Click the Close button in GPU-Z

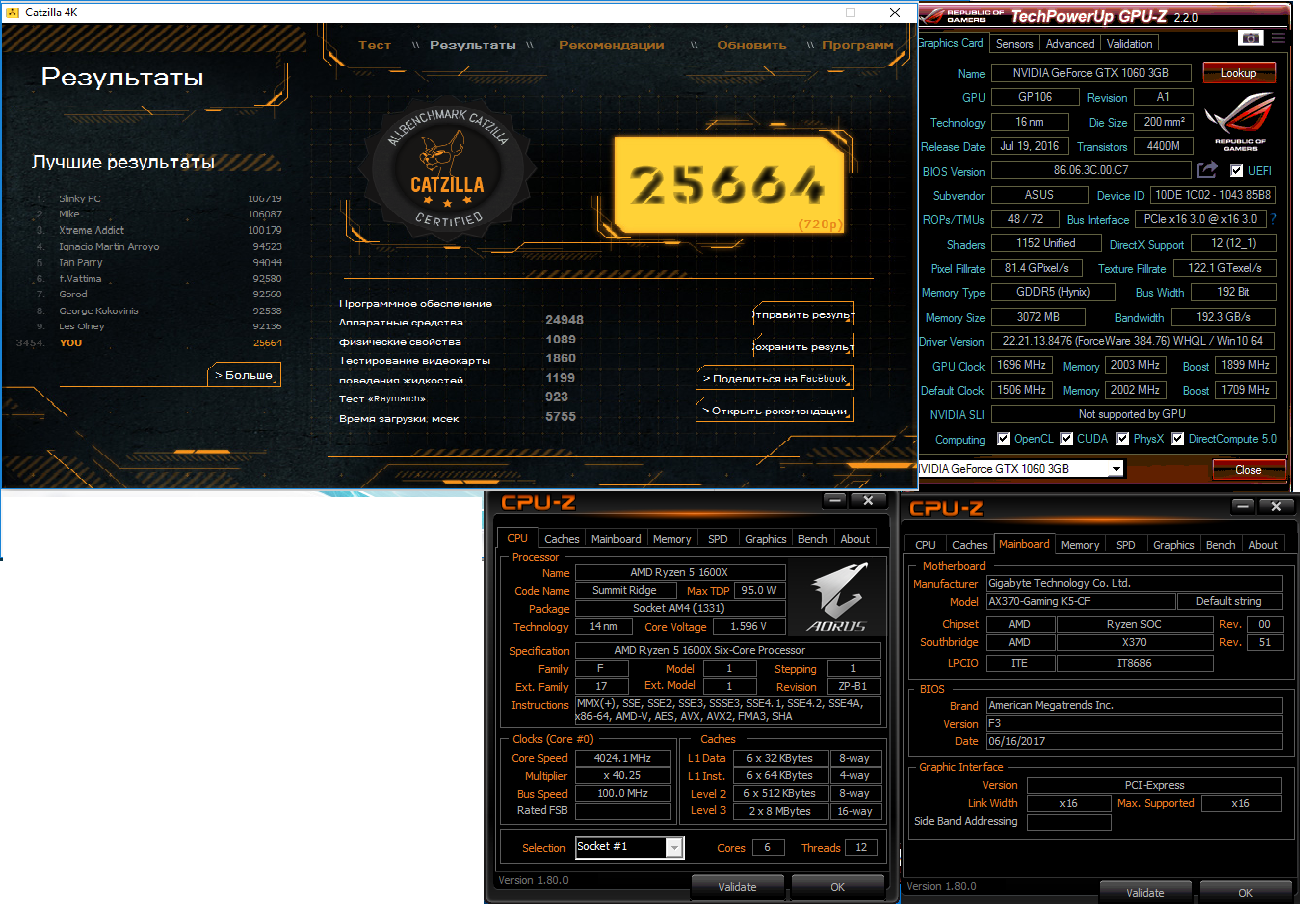[x=1248, y=469]
